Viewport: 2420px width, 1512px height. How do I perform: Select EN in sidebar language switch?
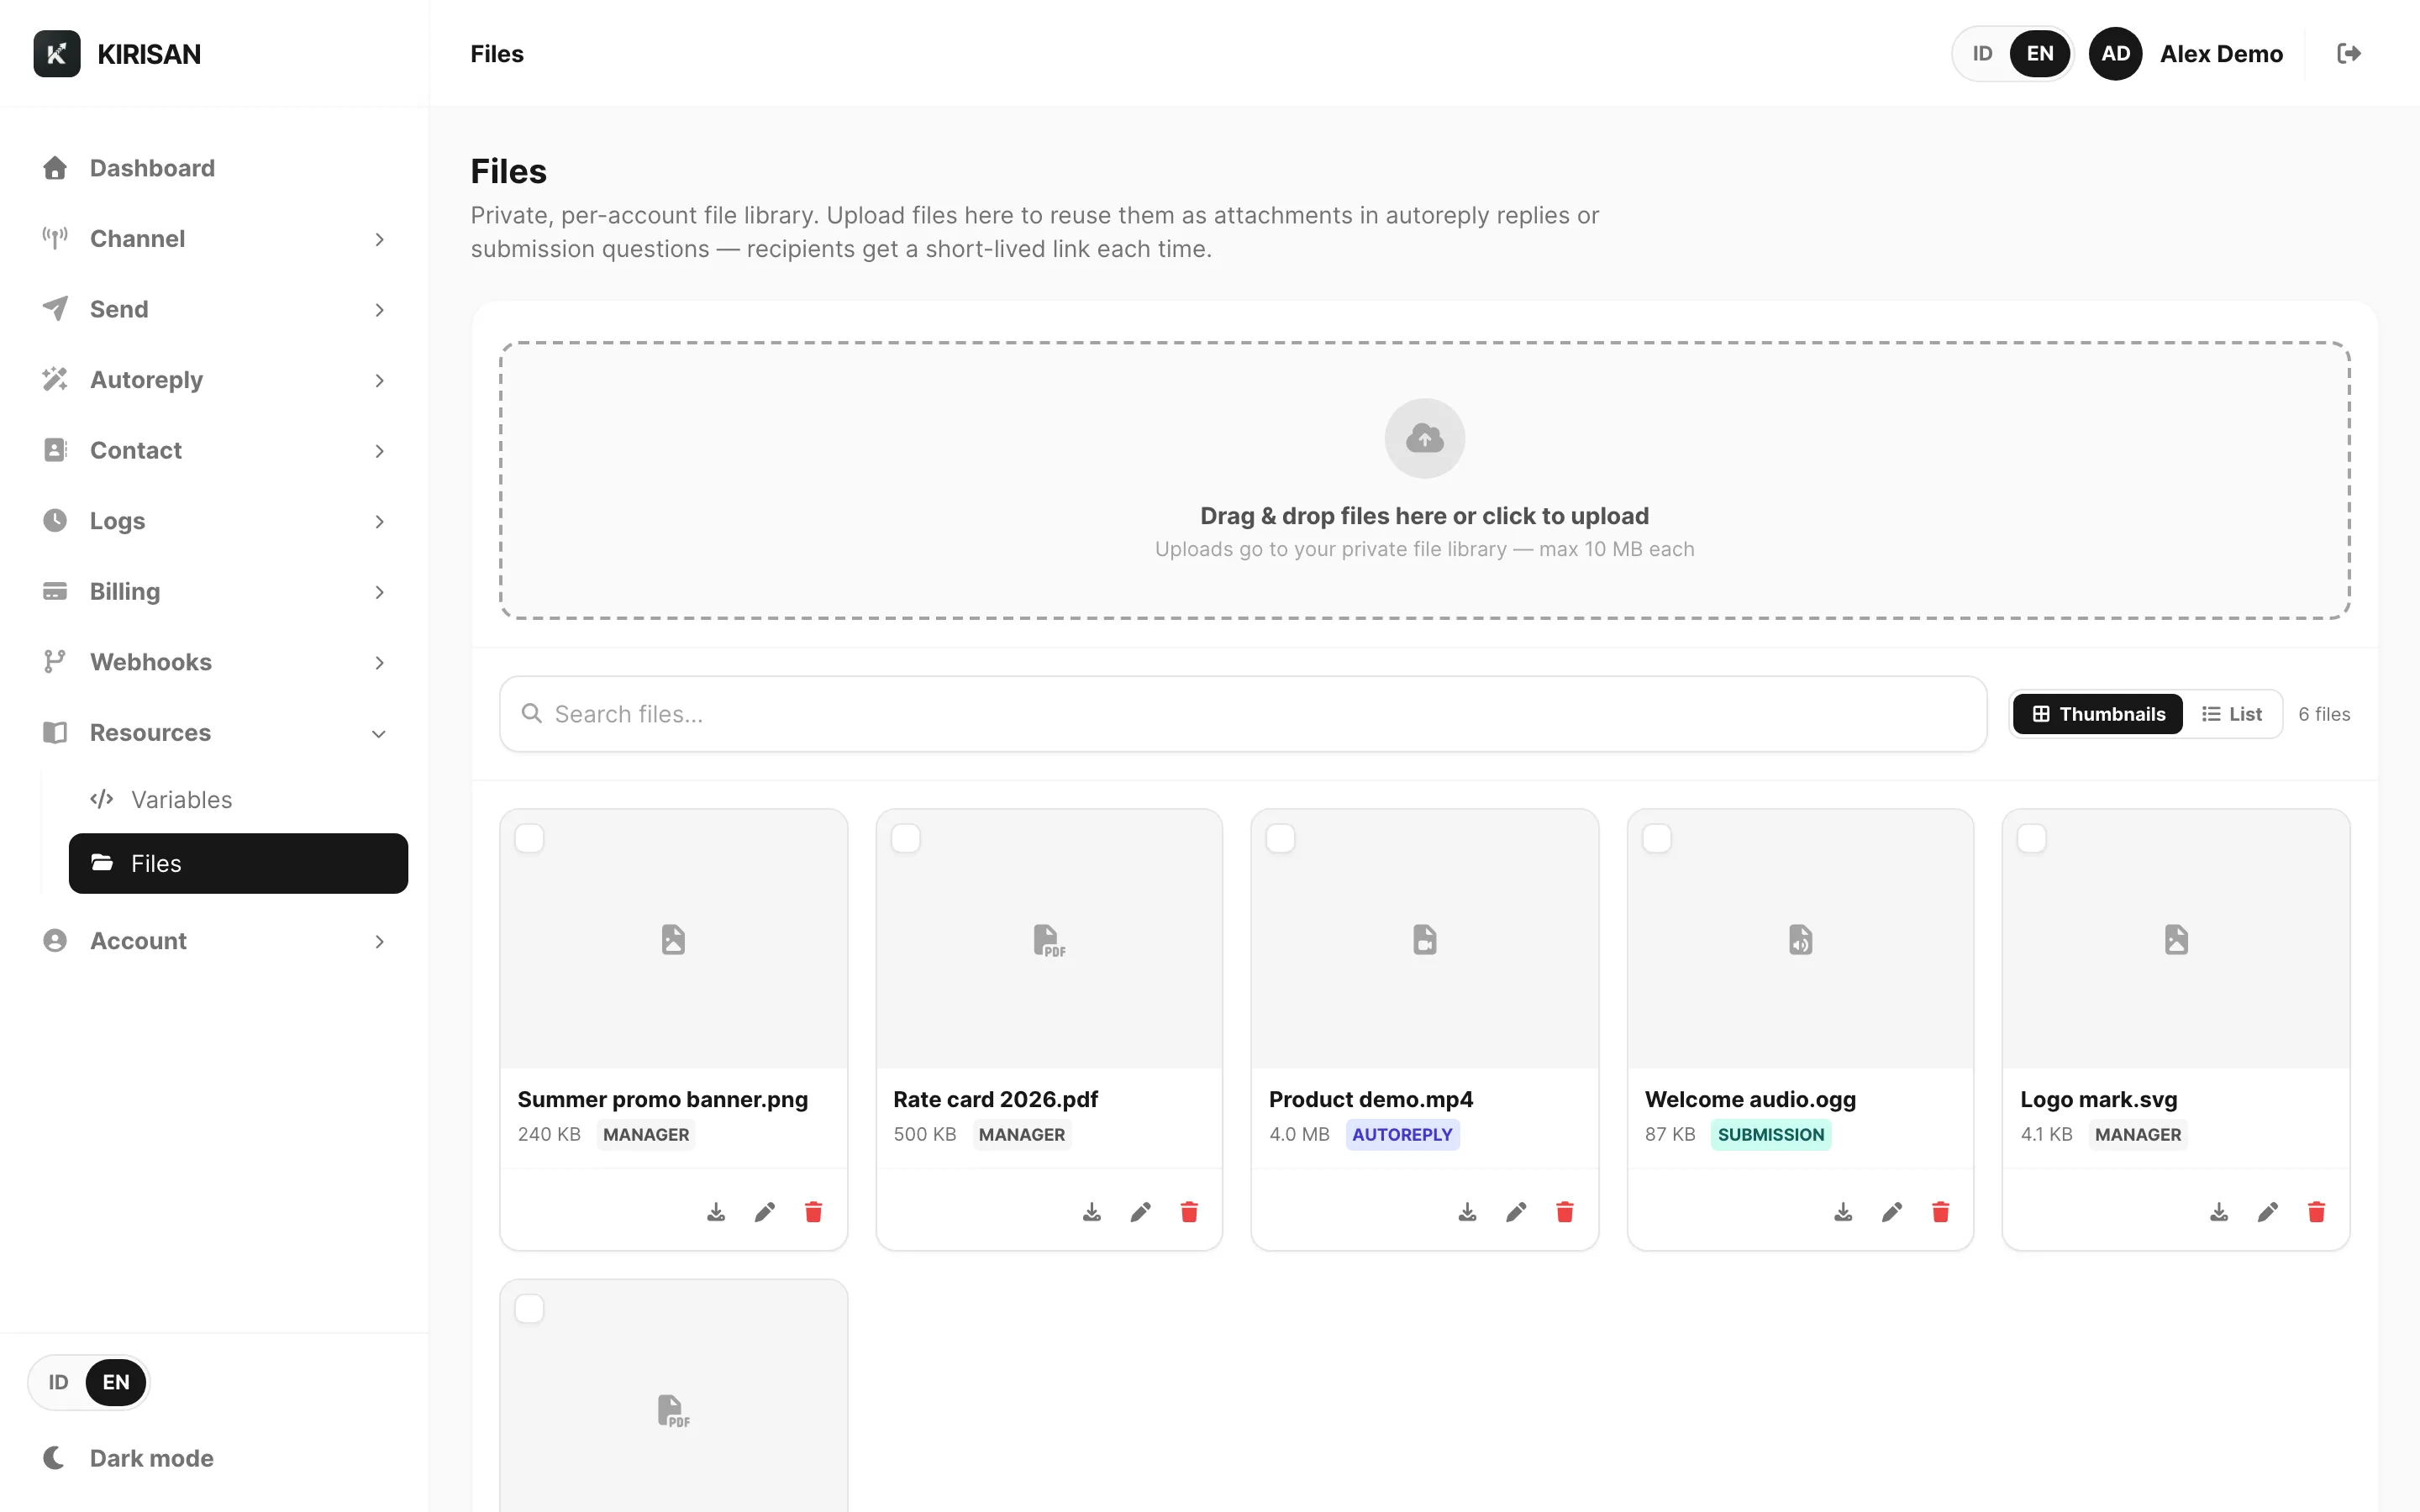(x=116, y=1382)
